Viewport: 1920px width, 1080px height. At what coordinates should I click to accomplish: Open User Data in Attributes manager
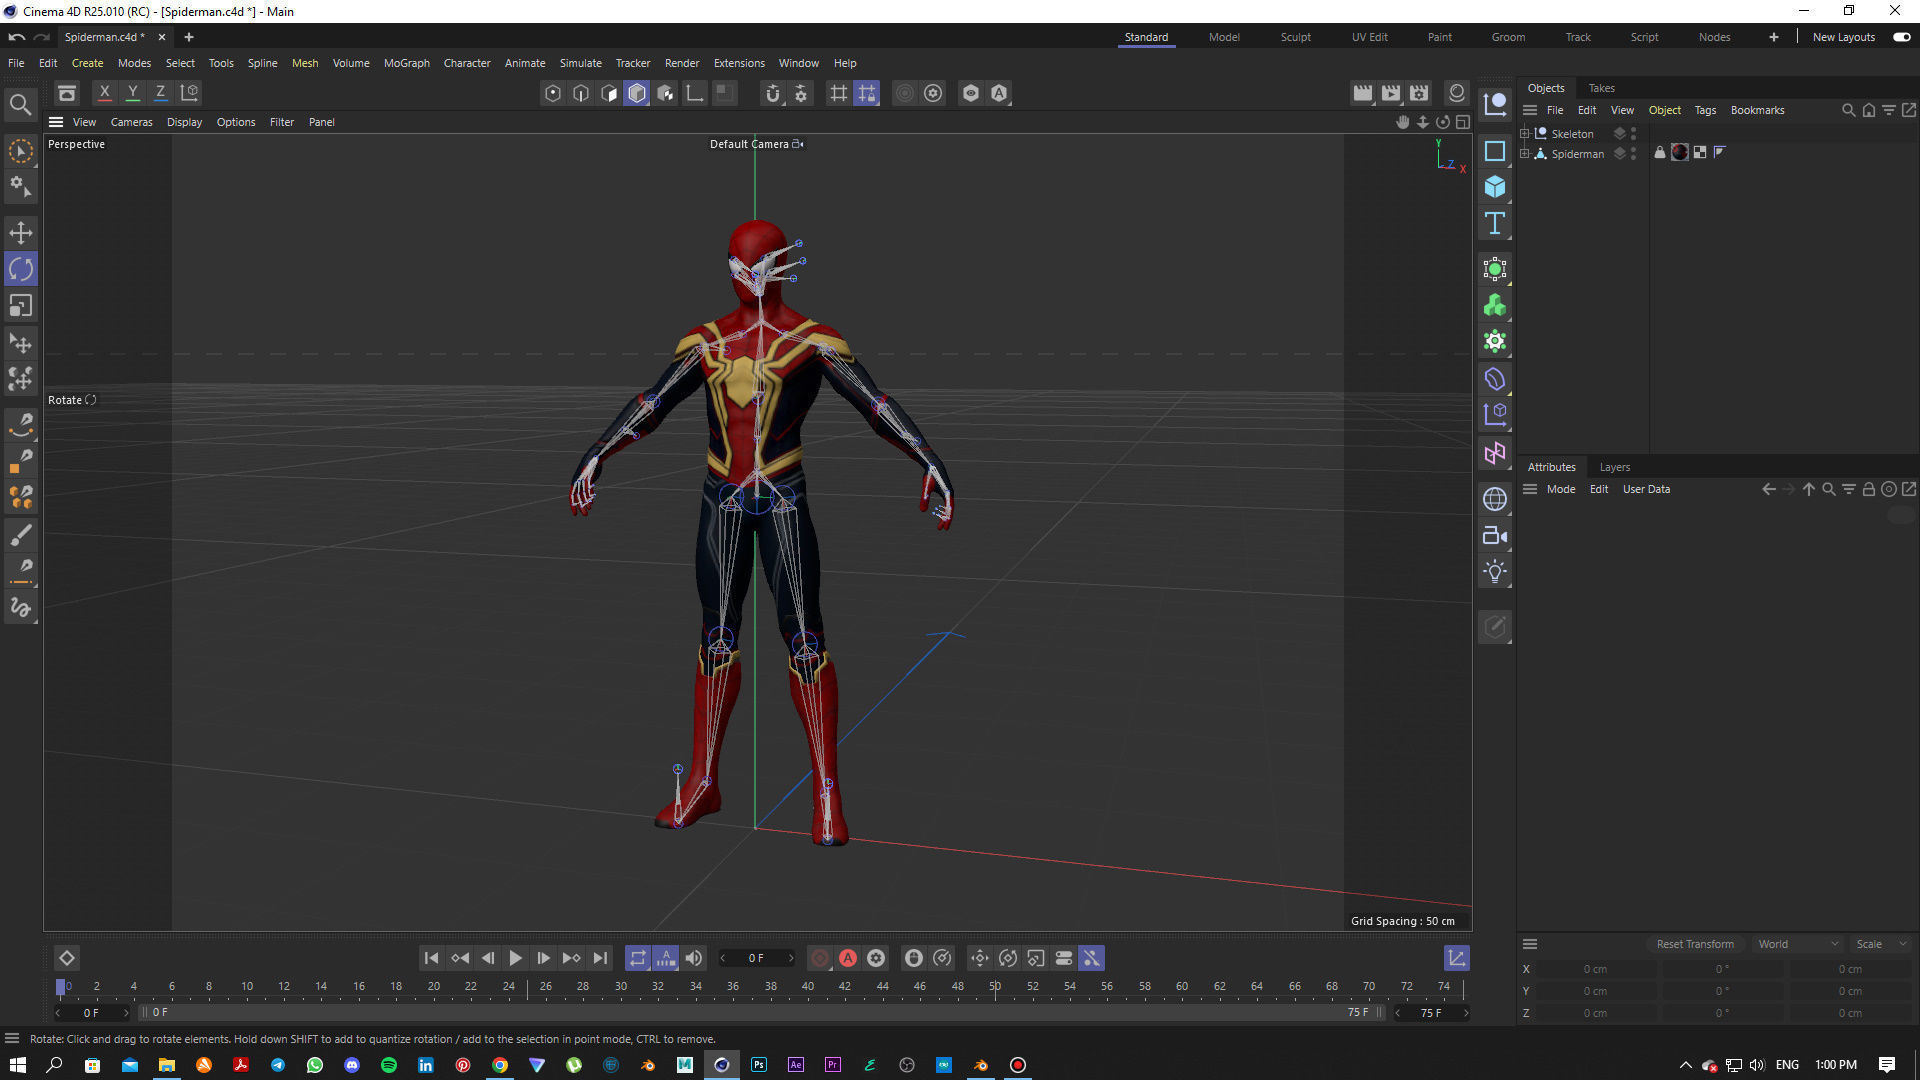(1646, 489)
